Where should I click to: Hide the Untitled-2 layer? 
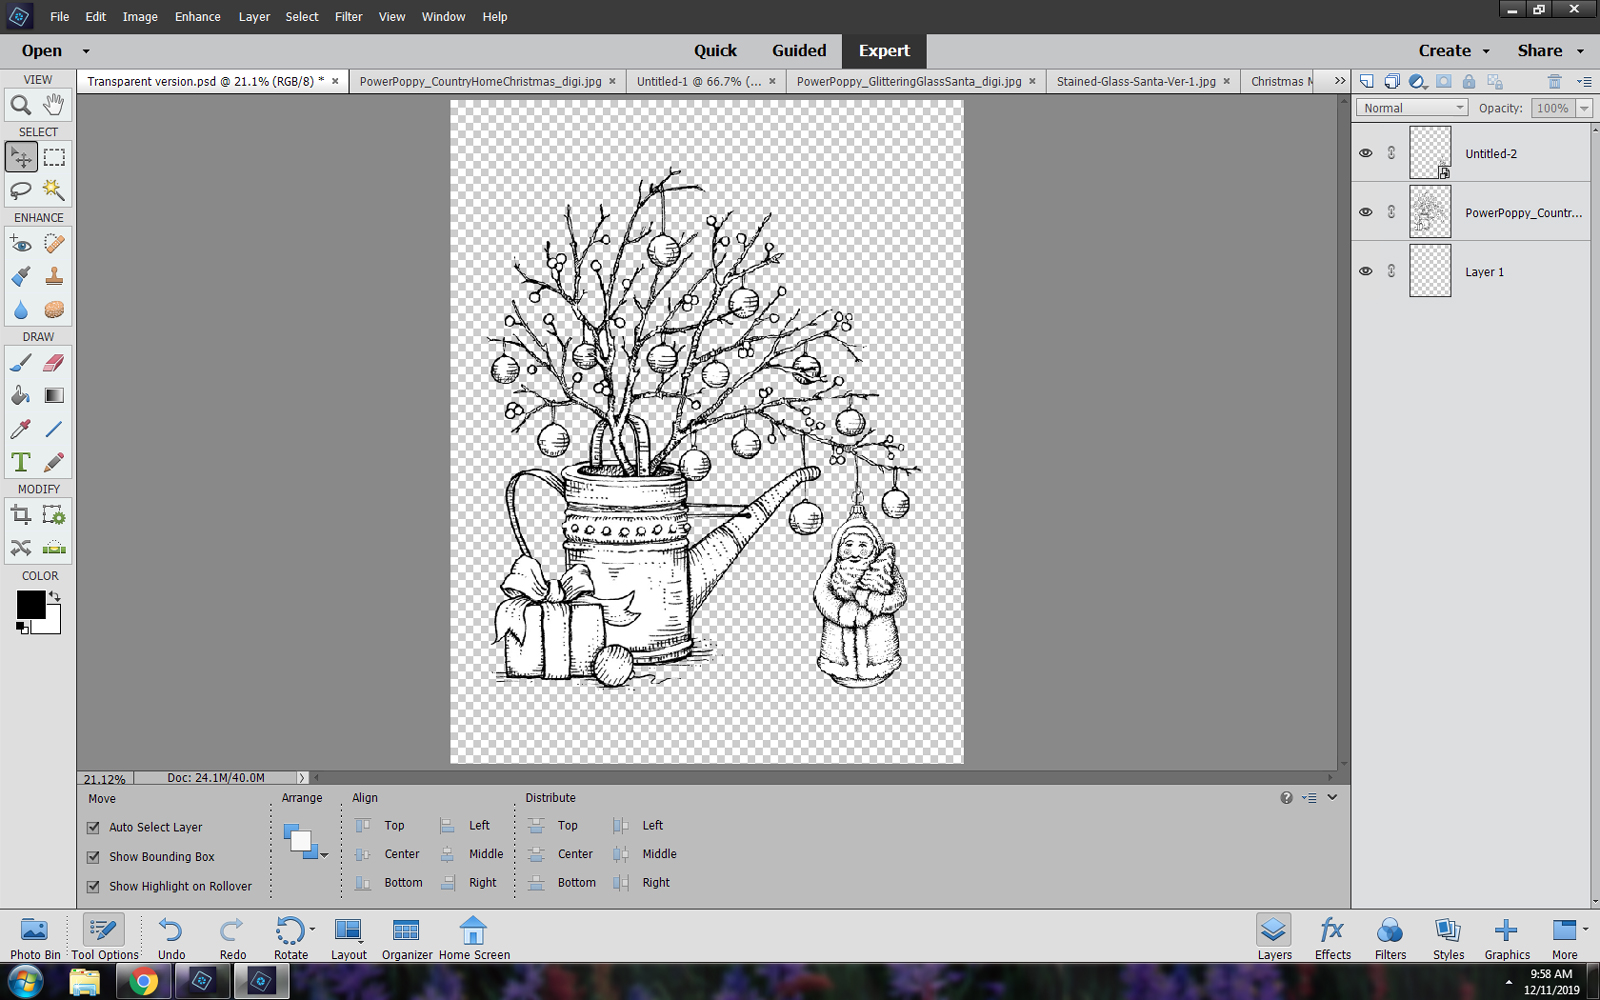(x=1366, y=153)
